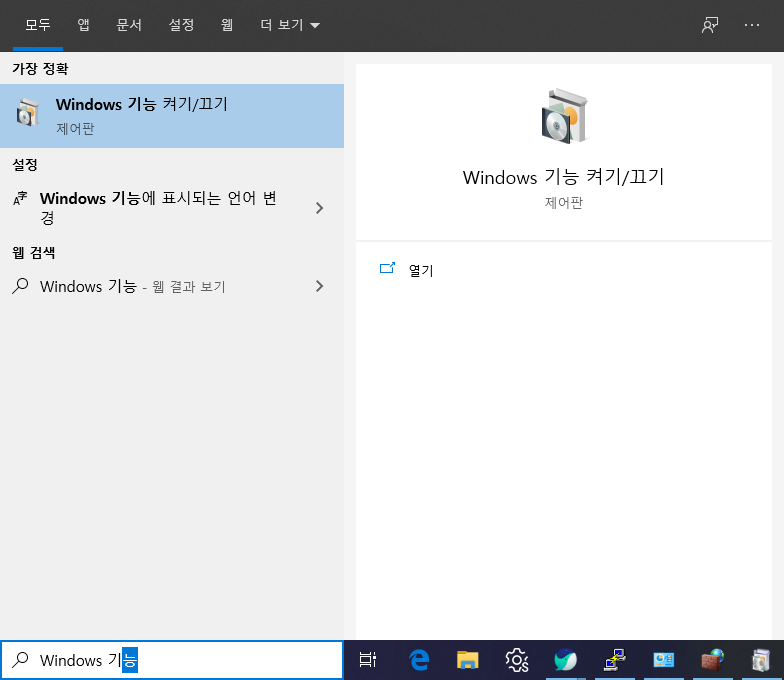Open the Settings gear on taskbar
Screen dimensions: 784x680
516,660
